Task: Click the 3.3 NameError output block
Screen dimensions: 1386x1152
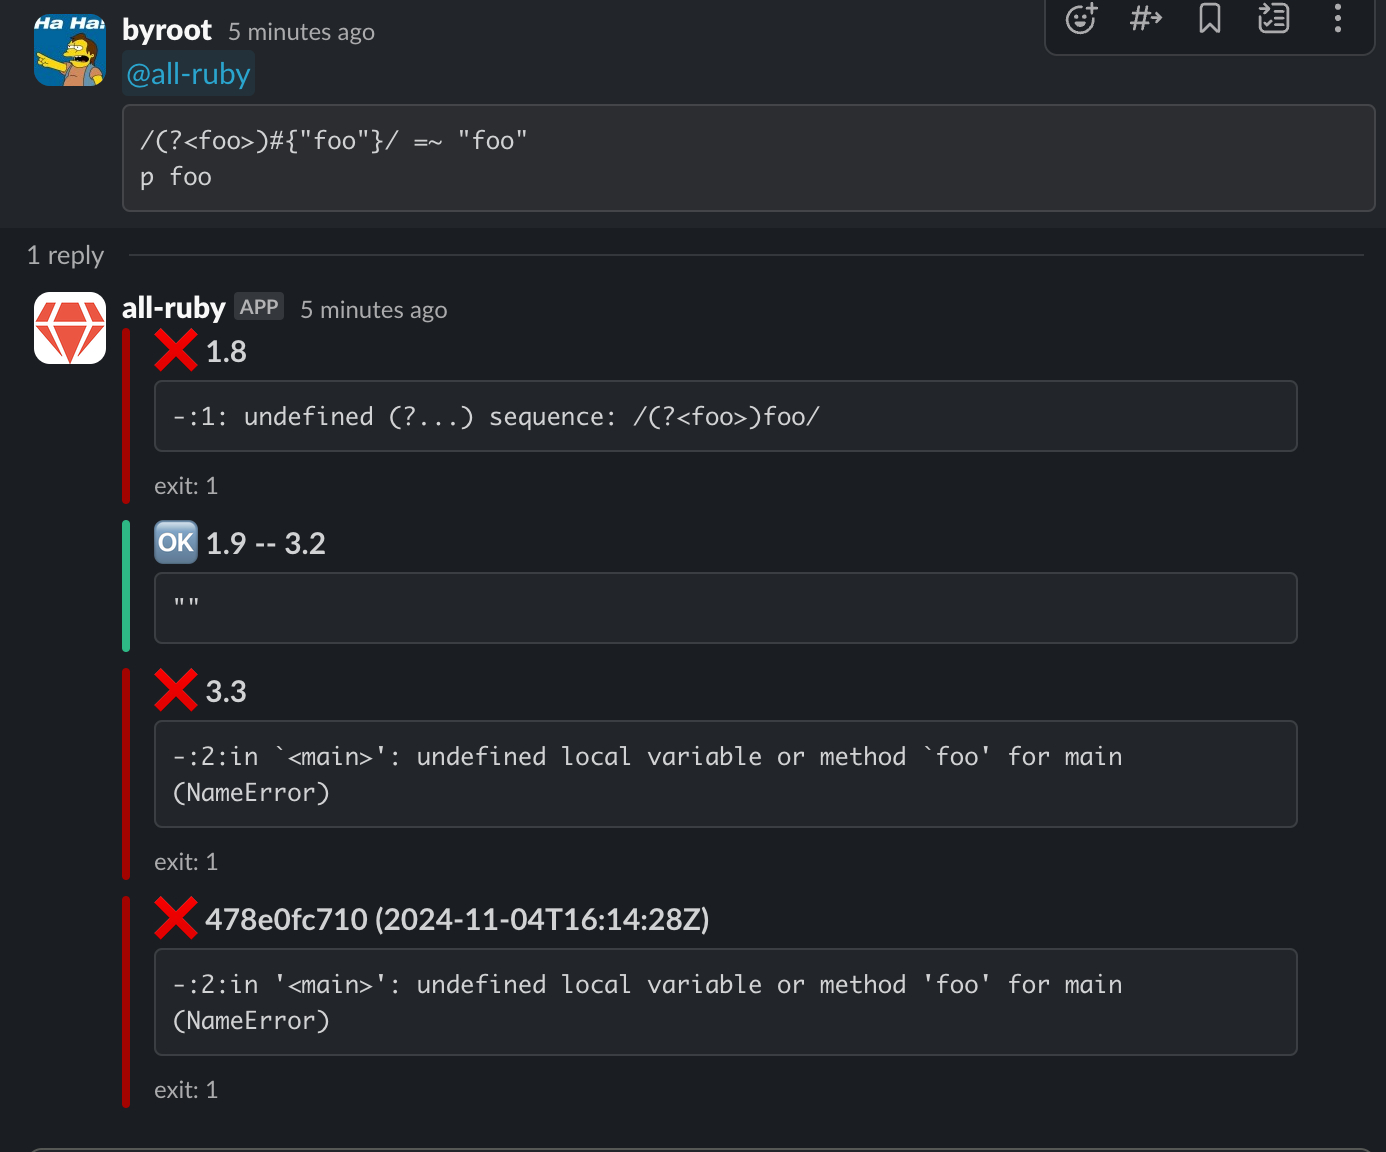Action: point(725,774)
